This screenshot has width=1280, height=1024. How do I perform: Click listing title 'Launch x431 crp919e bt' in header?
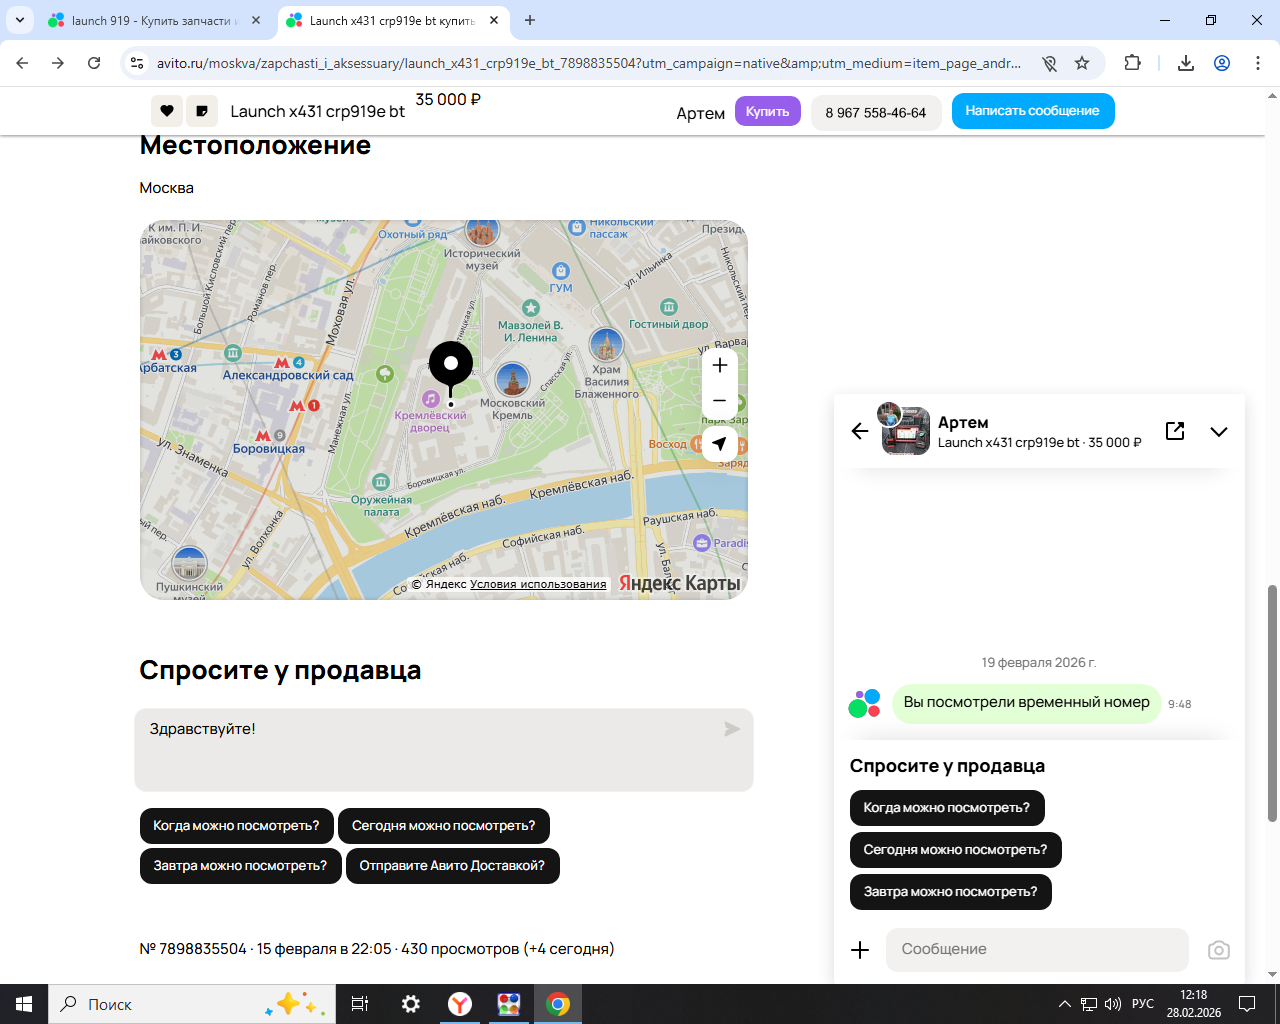pyautogui.click(x=318, y=112)
